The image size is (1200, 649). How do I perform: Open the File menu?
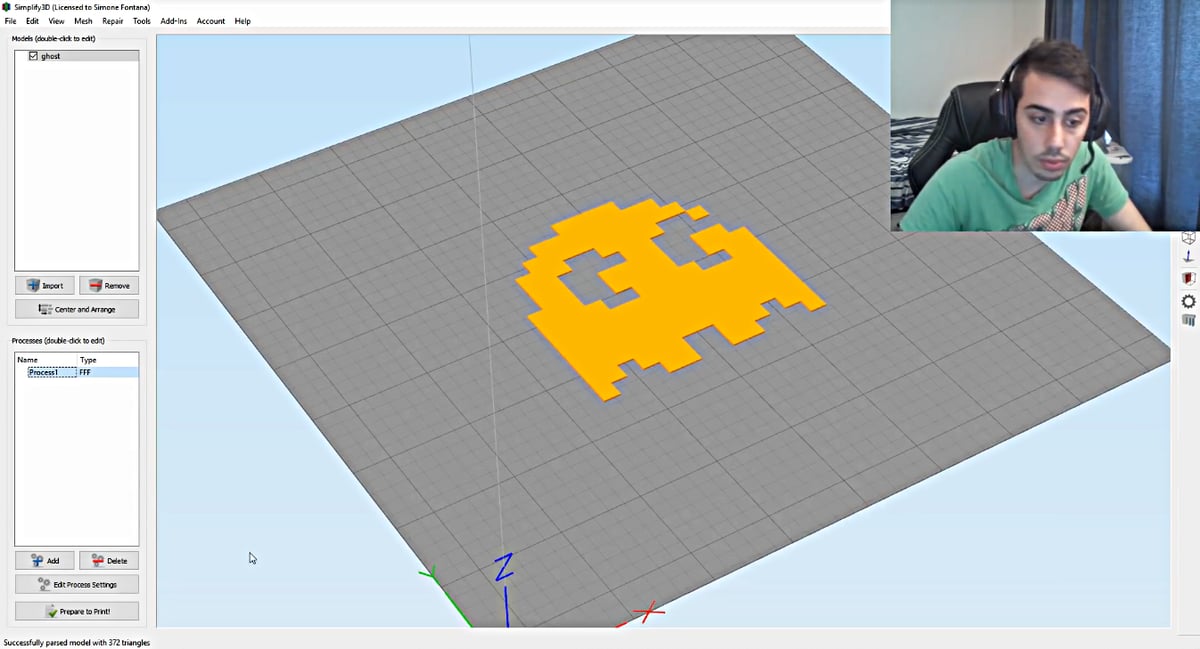click(x=10, y=21)
